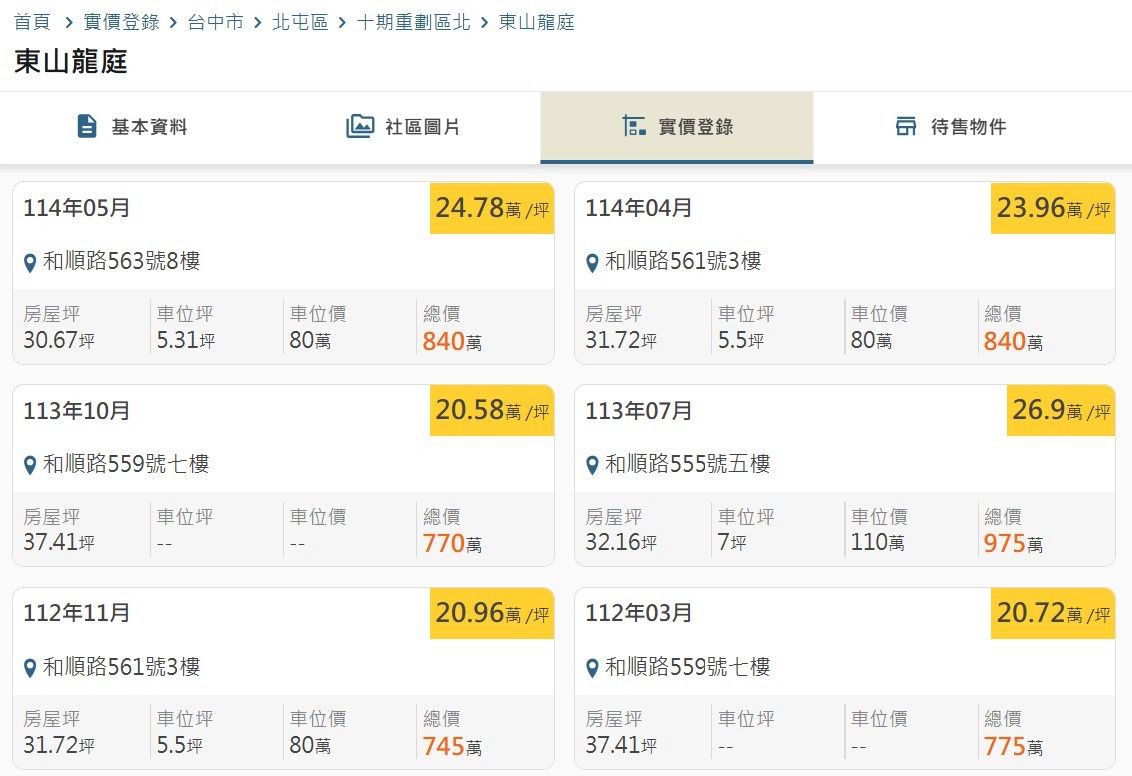Viewport: 1132px width, 776px height.
Task: Click the 基本資料 document icon
Action: coord(87,127)
